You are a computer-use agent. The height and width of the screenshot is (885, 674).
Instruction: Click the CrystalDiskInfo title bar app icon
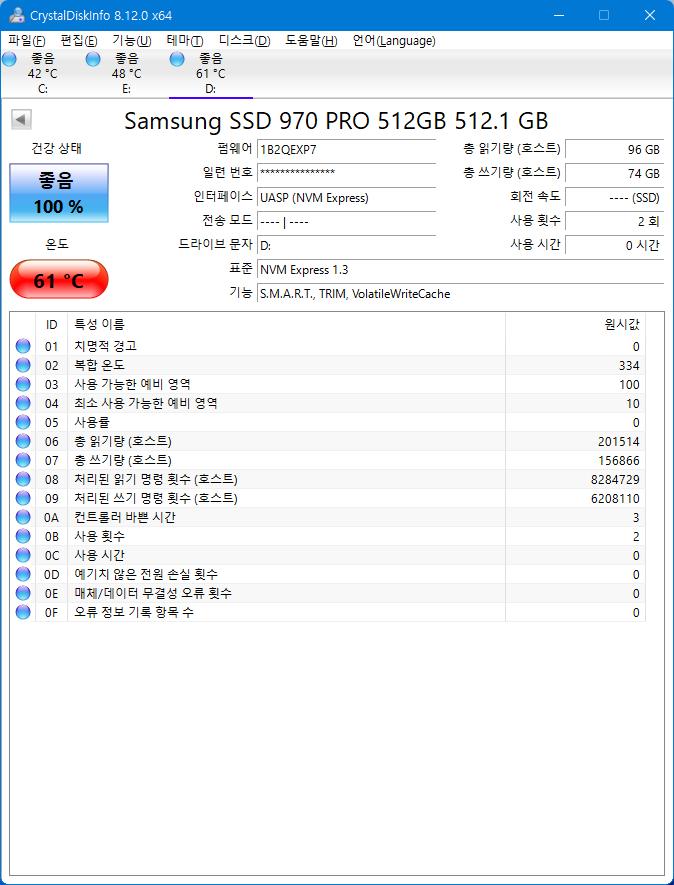[x=16, y=15]
